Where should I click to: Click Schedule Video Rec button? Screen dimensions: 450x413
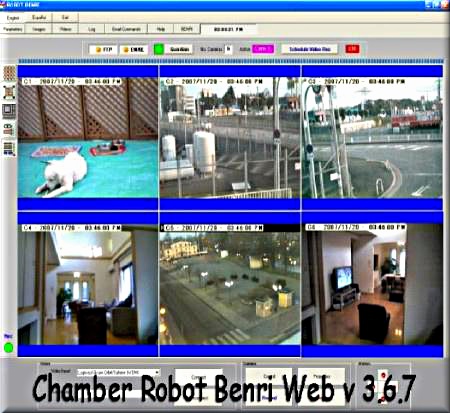tap(310, 49)
